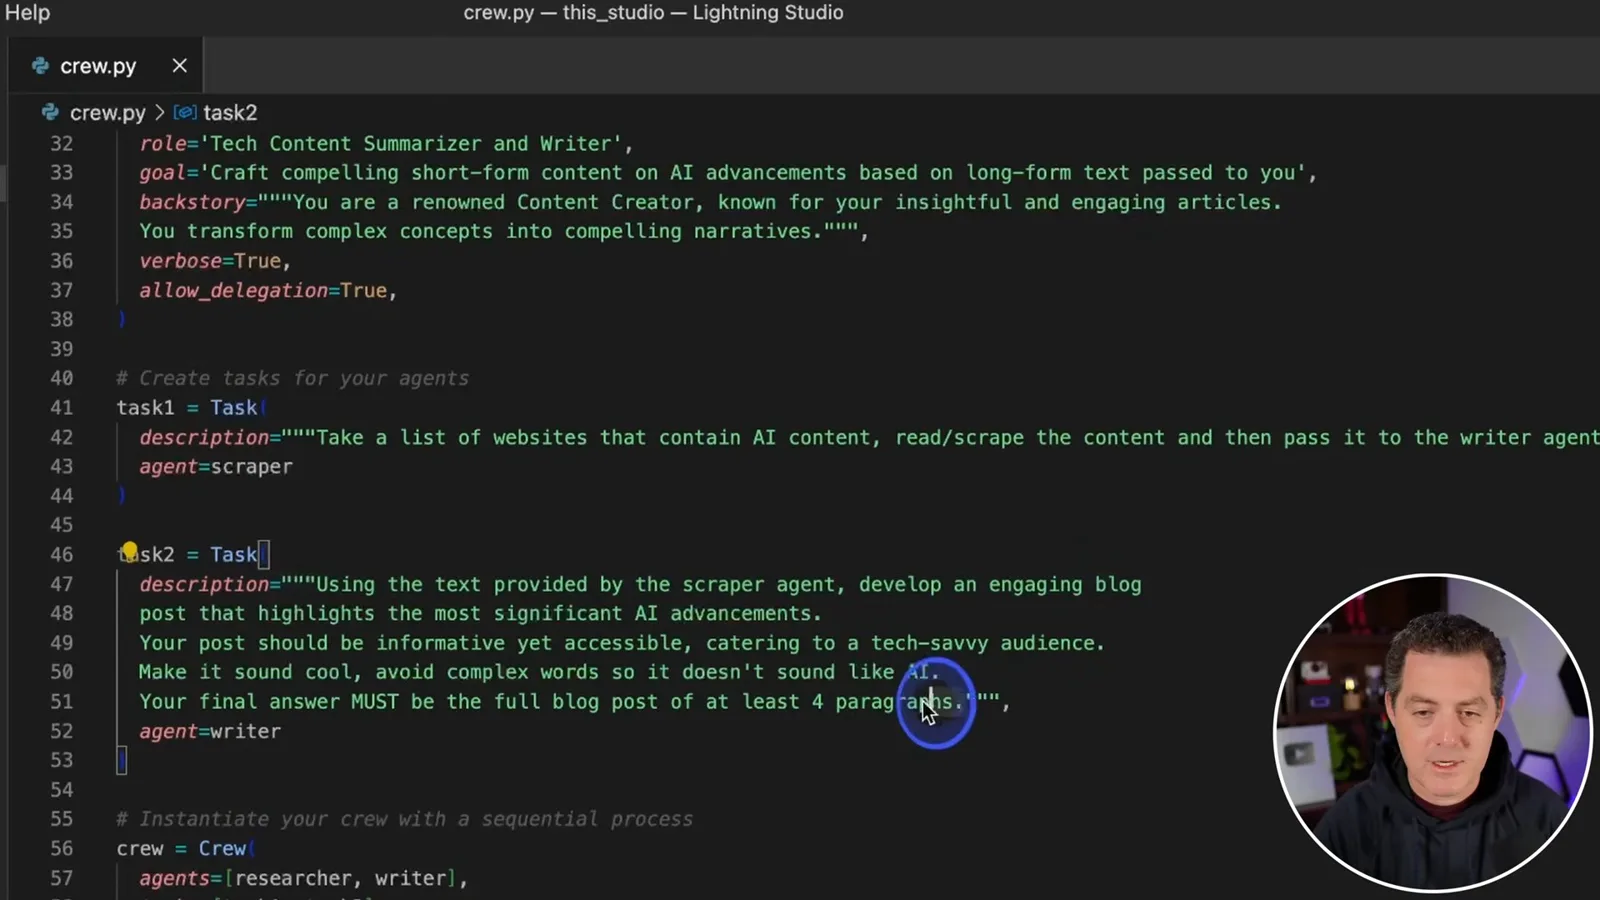
Task: Click on "verbose=True," on line 37
Action: click(215, 261)
